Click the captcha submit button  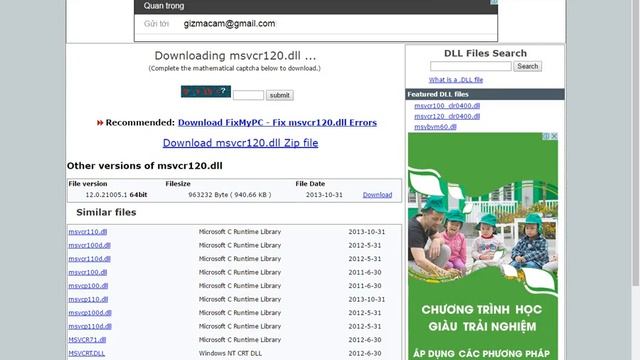coord(280,95)
